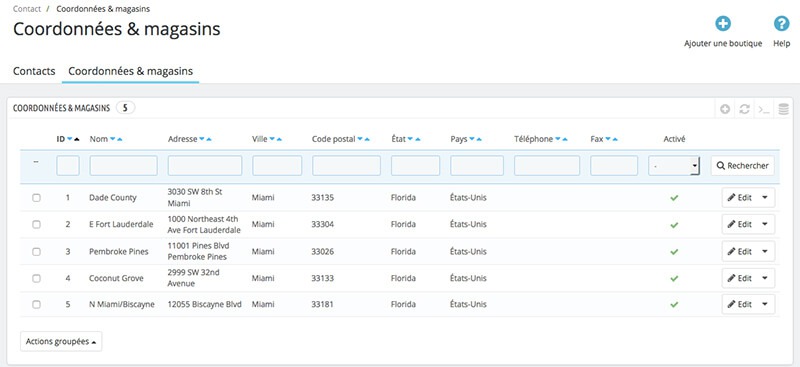
Task: Select the Coordonnées & magasins tab
Action: tap(131, 71)
